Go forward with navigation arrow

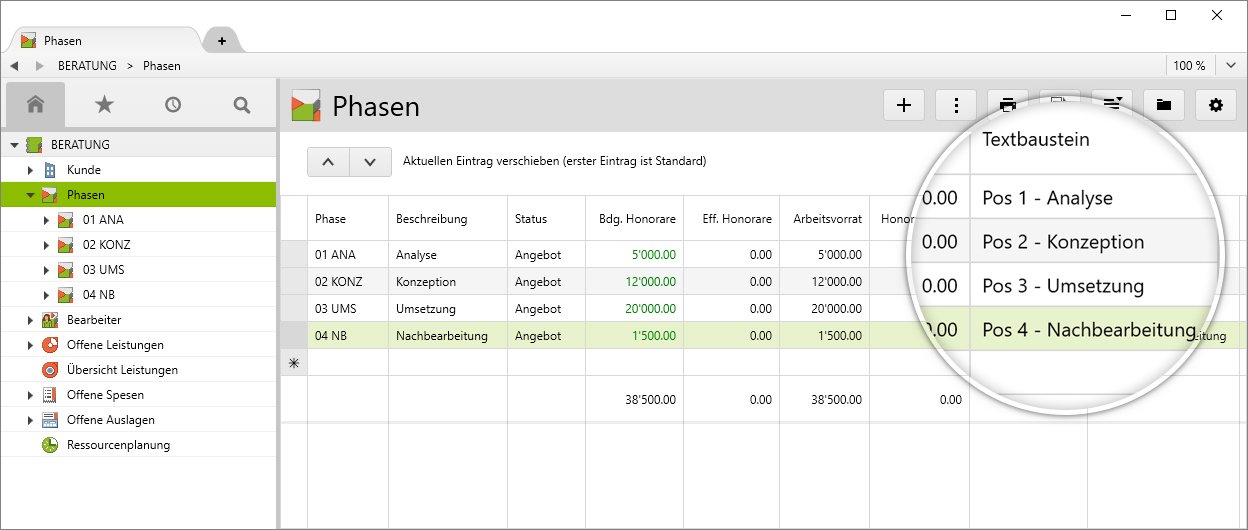(40, 66)
